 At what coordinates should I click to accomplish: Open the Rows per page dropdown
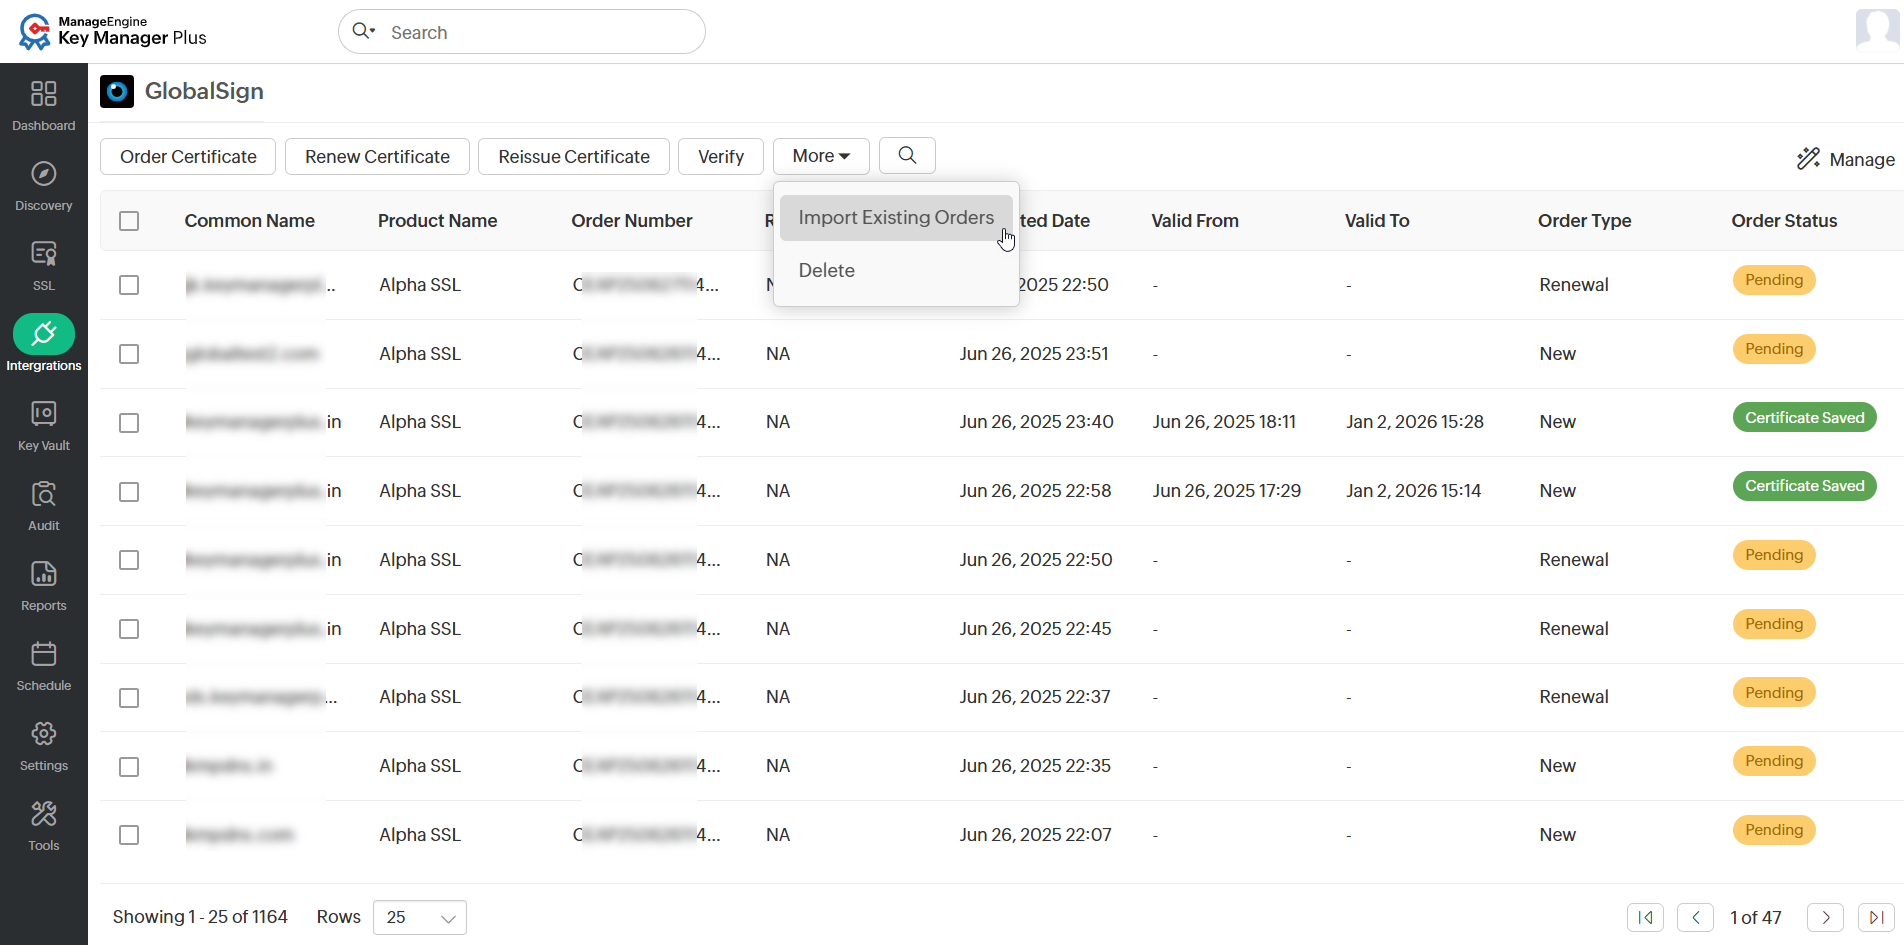coord(420,917)
